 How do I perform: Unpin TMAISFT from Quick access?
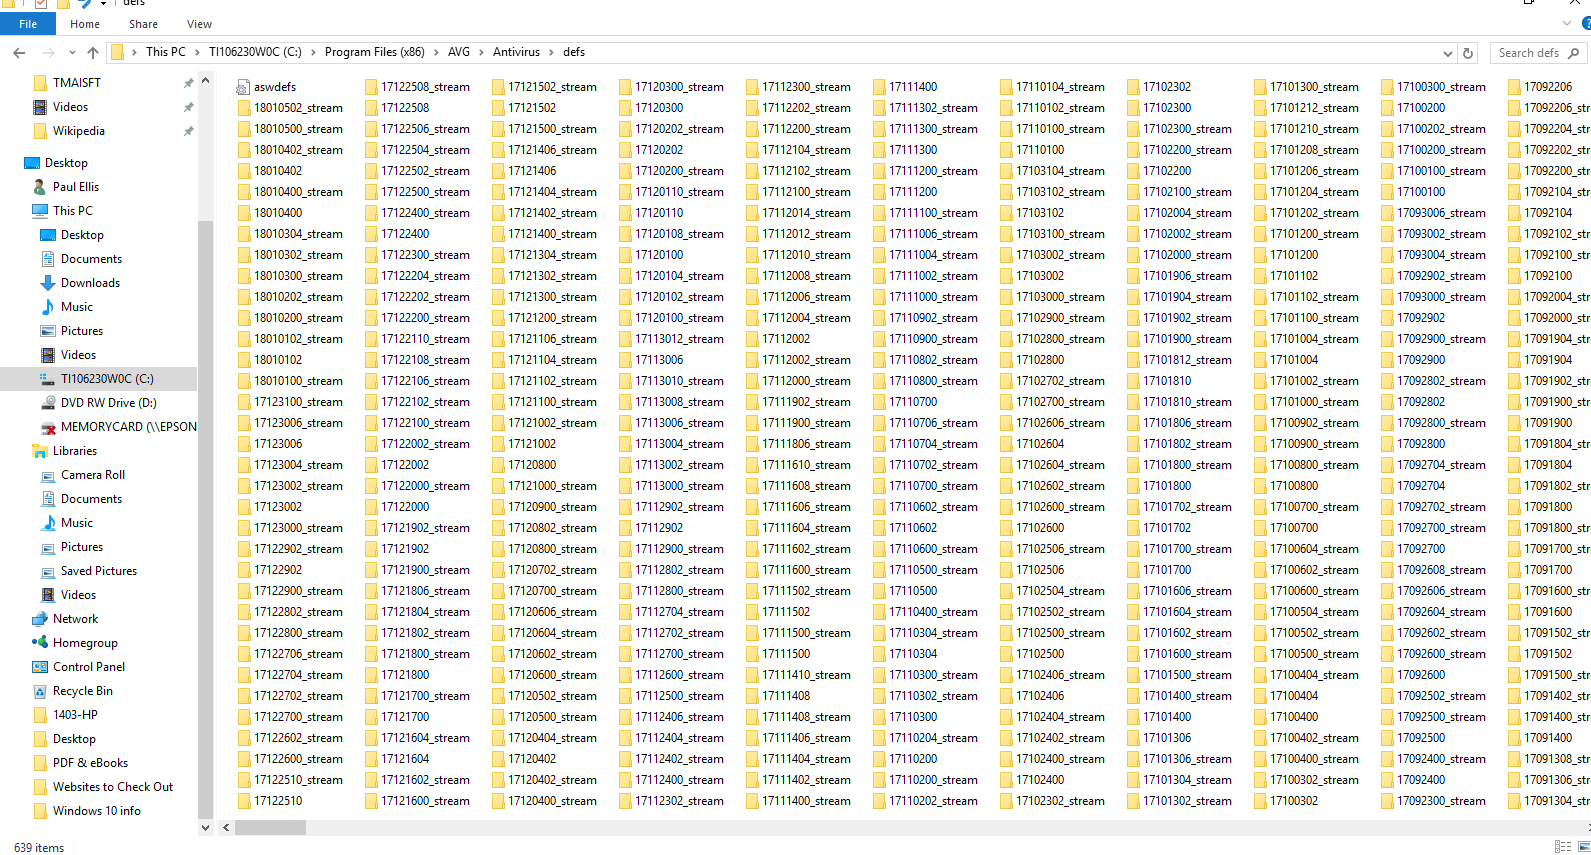[x=188, y=83]
